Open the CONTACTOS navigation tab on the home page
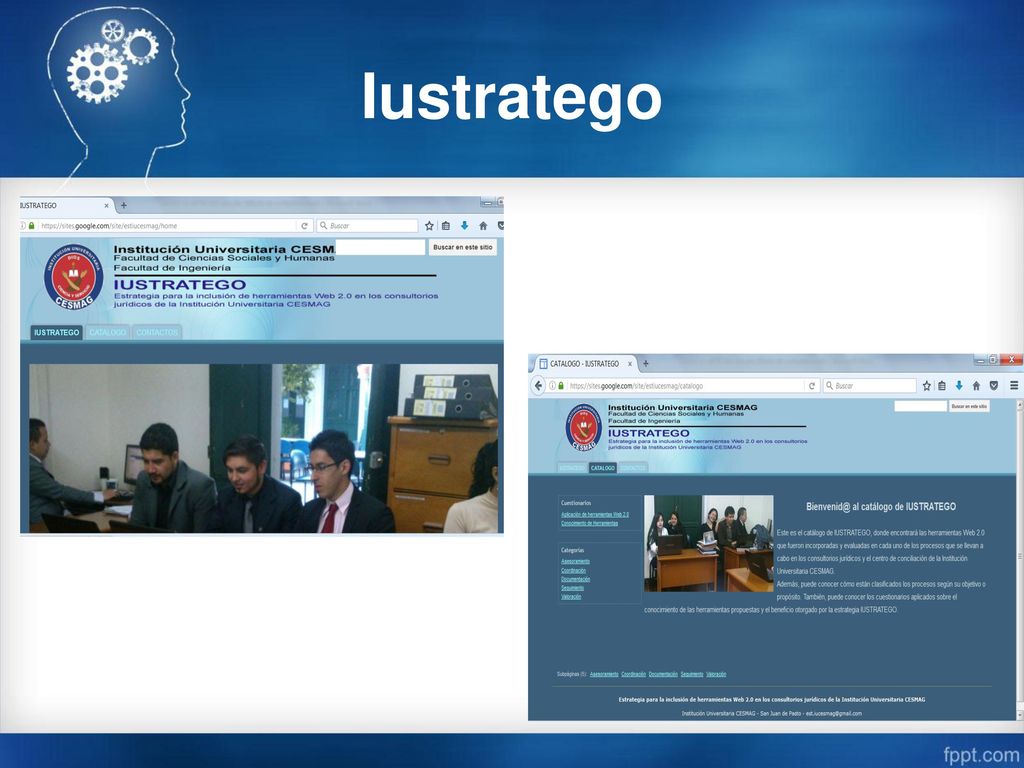Viewport: 1024px width, 768px height. [157, 332]
